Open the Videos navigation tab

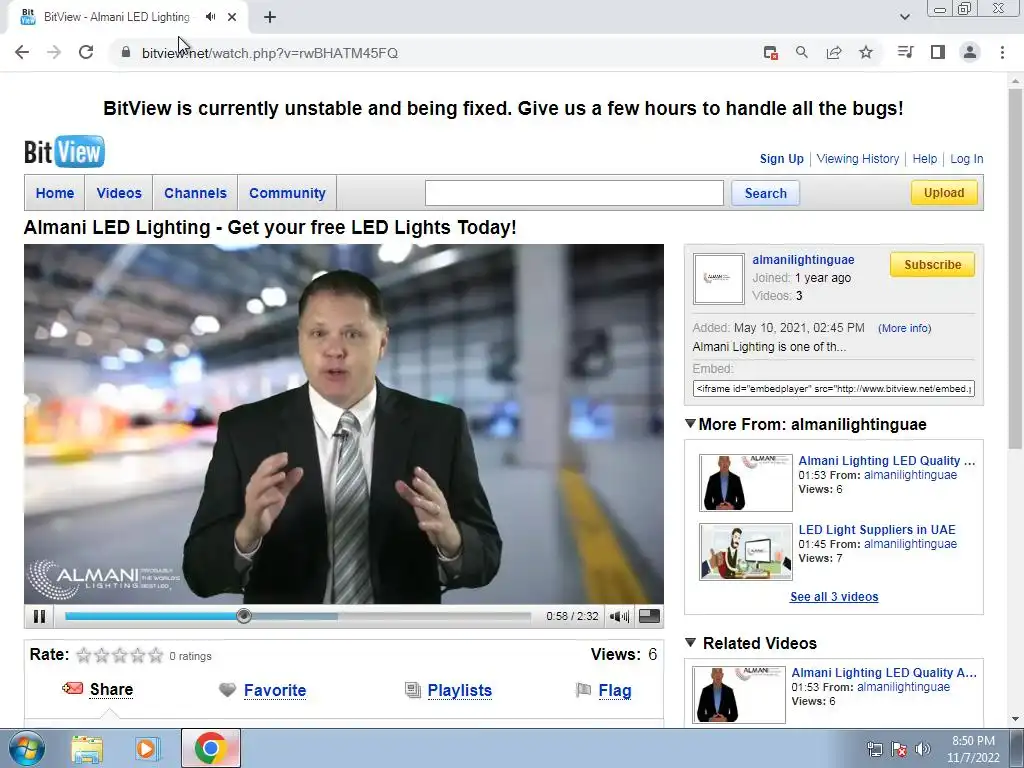tap(119, 193)
